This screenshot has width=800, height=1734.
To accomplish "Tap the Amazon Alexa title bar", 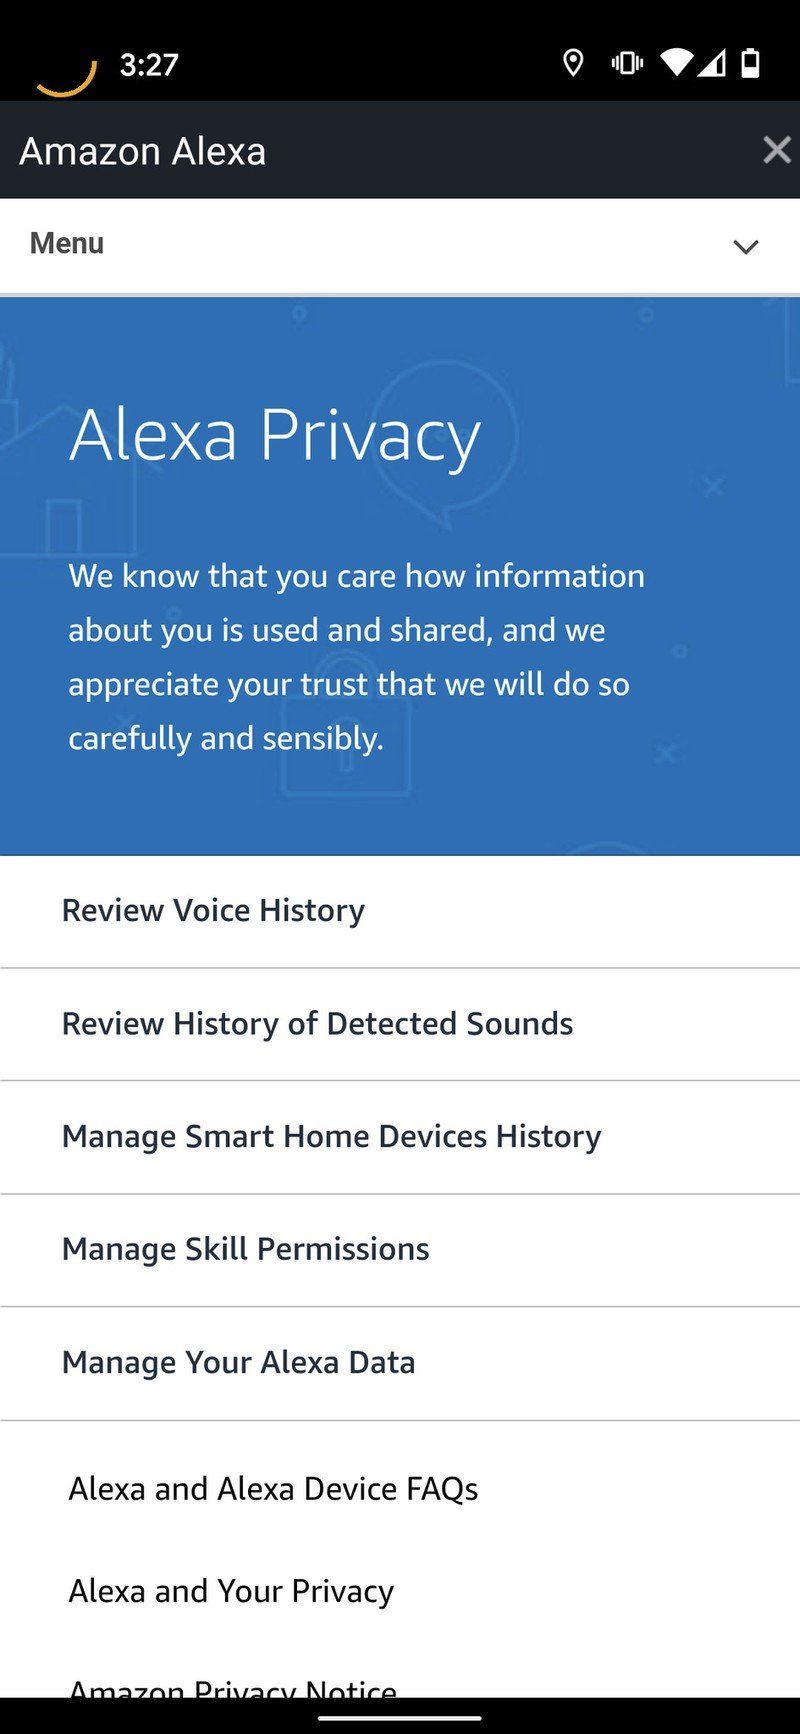I will pyautogui.click(x=142, y=150).
